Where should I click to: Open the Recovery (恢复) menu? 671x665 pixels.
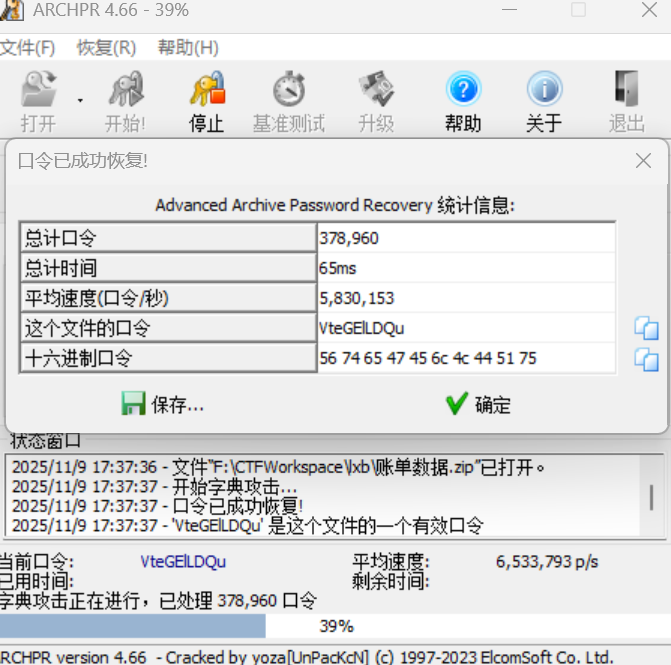[x=106, y=48]
